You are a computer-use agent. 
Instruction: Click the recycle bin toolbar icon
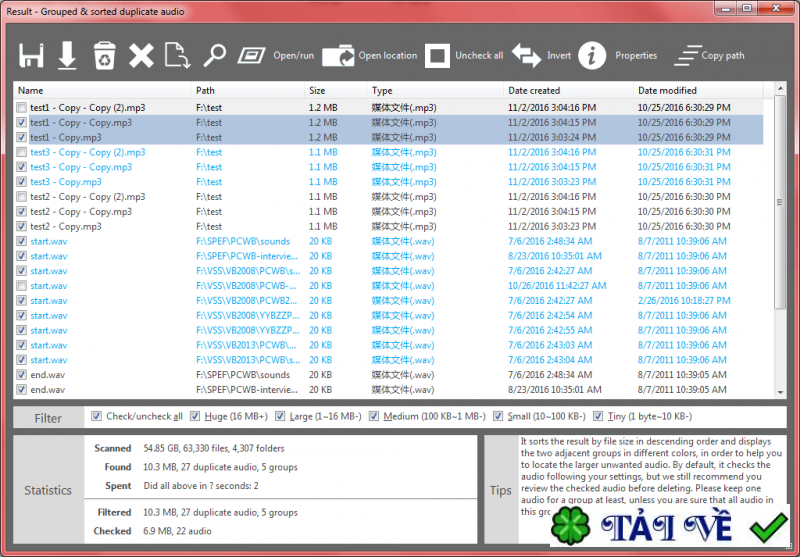105,55
